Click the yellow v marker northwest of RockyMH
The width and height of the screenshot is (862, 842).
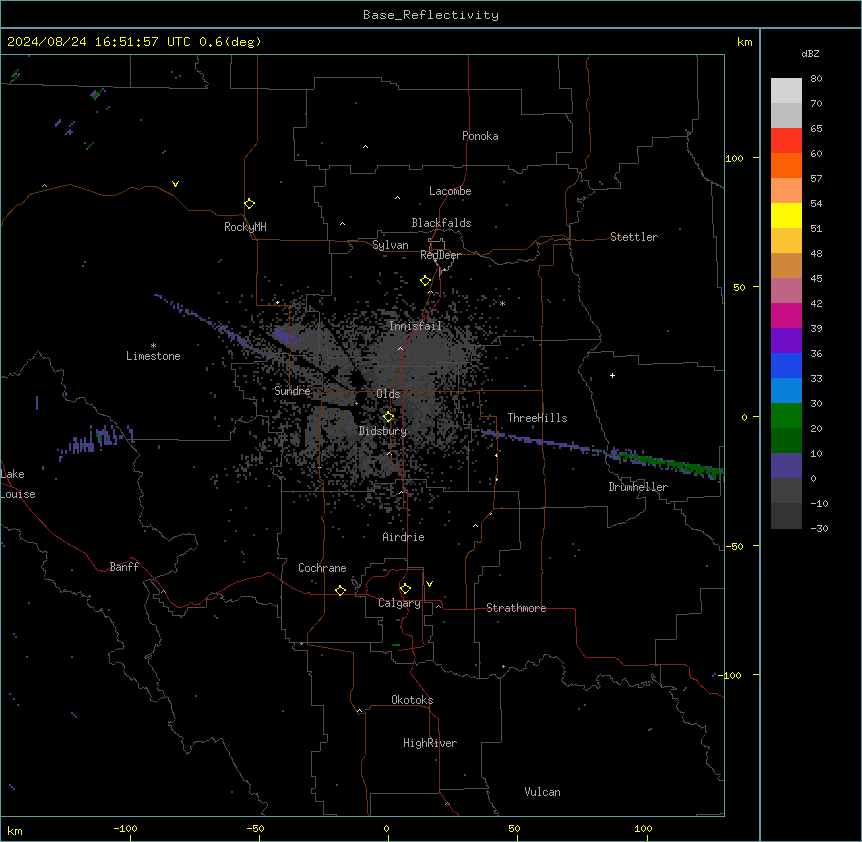[x=175, y=184]
